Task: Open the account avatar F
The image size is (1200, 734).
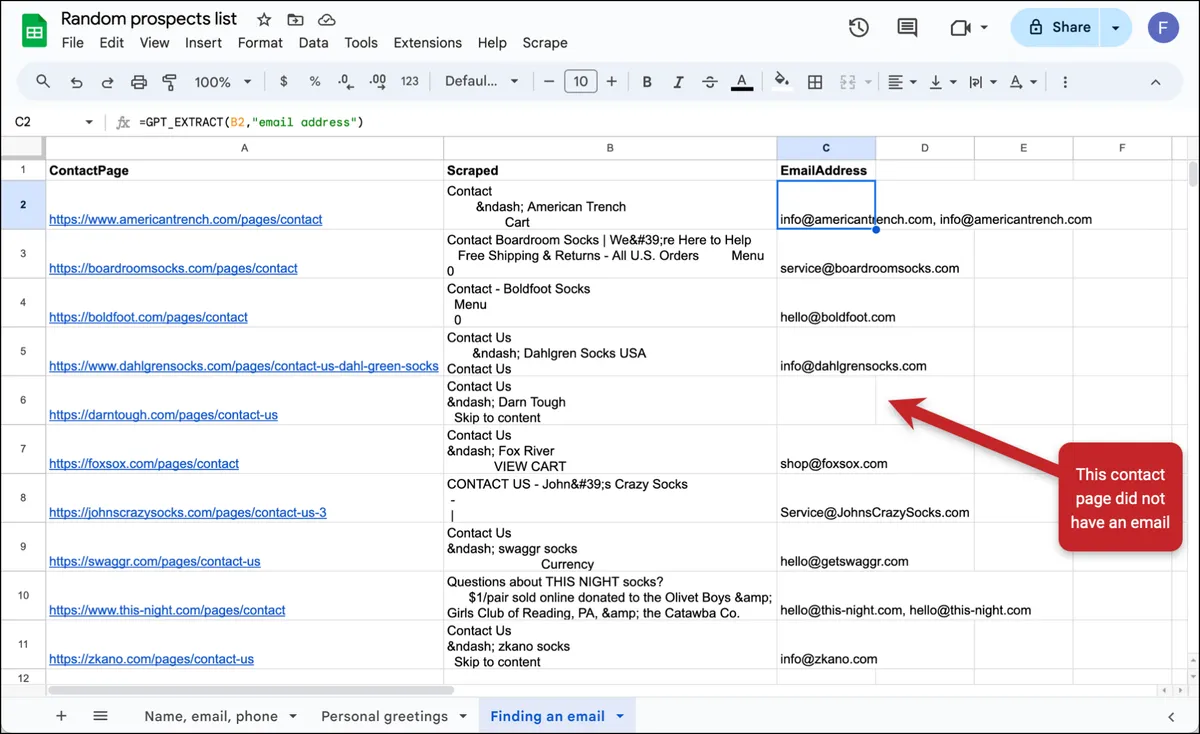Action: click(x=1163, y=28)
